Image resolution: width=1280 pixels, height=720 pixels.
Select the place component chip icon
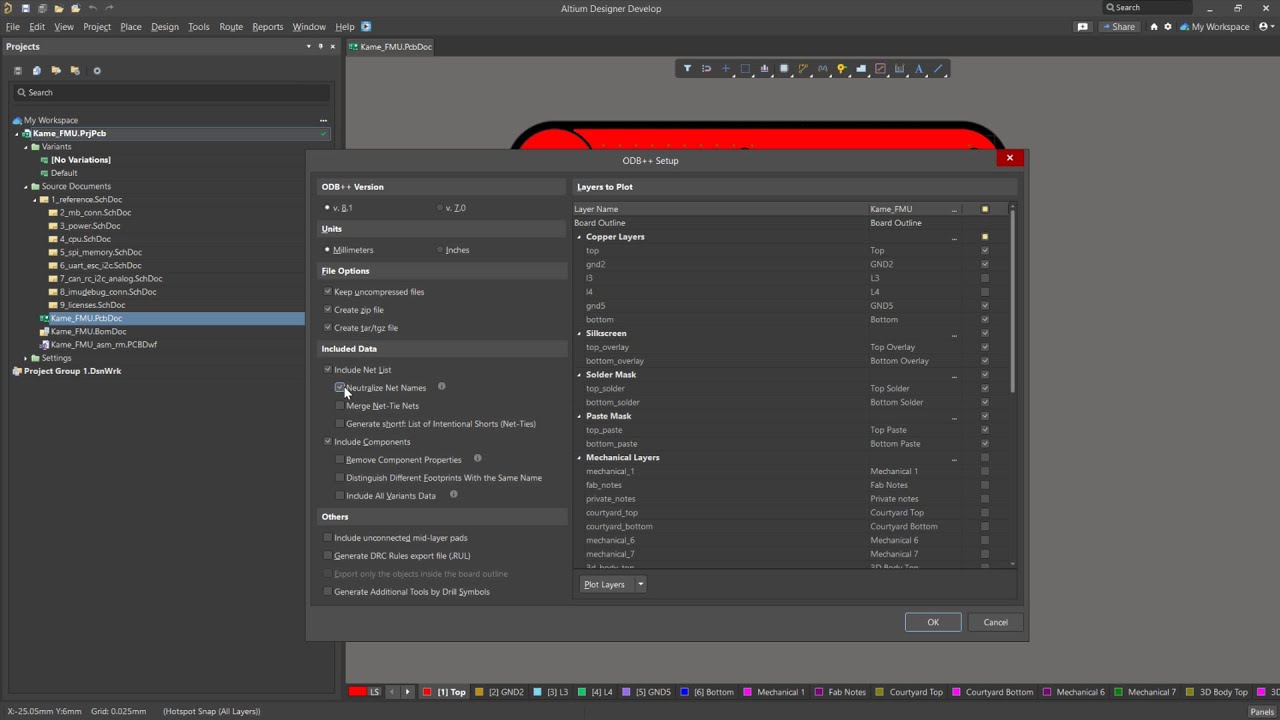[784, 69]
